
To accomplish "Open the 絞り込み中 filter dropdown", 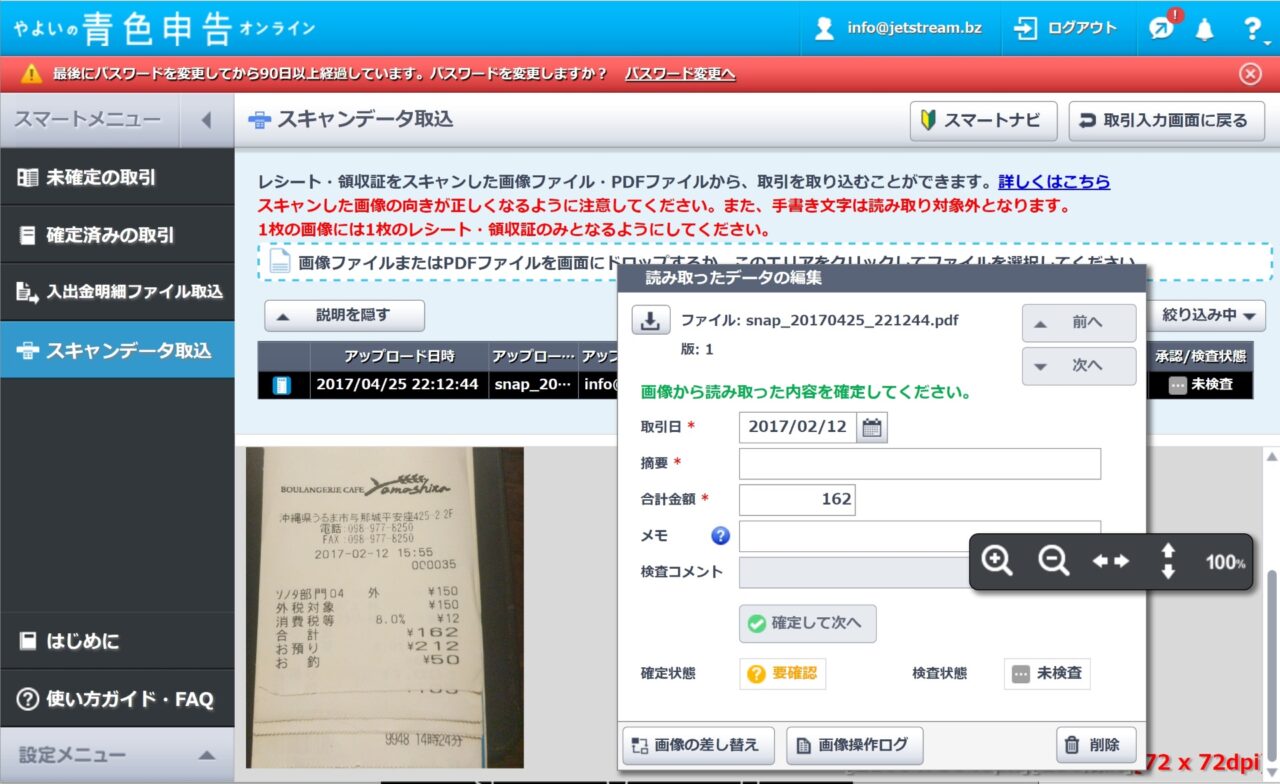I will pos(1208,316).
